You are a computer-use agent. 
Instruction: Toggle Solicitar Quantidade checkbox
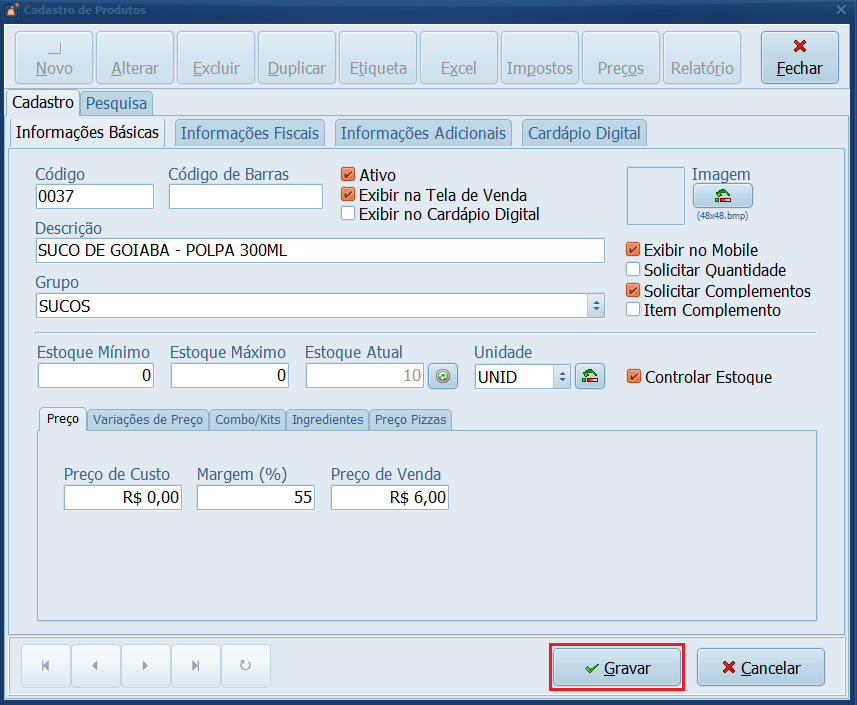(x=632, y=270)
